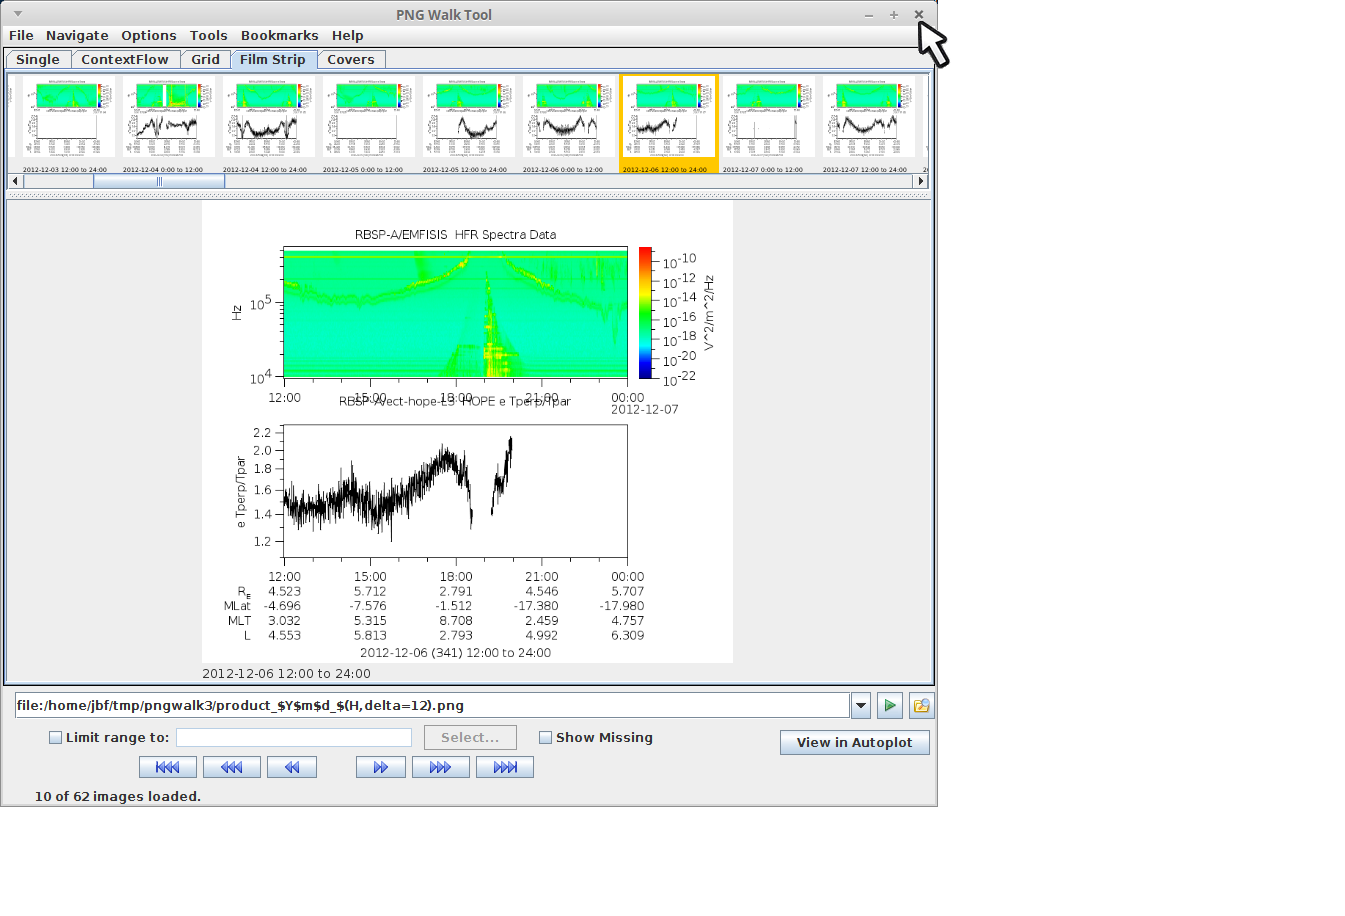The height and width of the screenshot is (916, 1345).
Task: Open the window menu arrow in title bar
Action: (x=18, y=14)
